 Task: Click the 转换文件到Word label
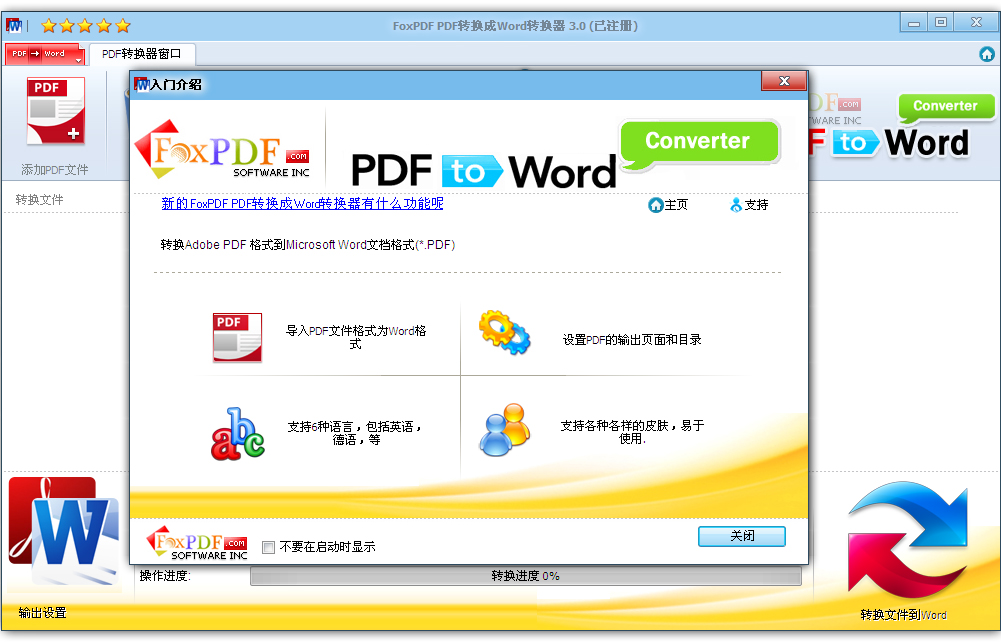903,615
